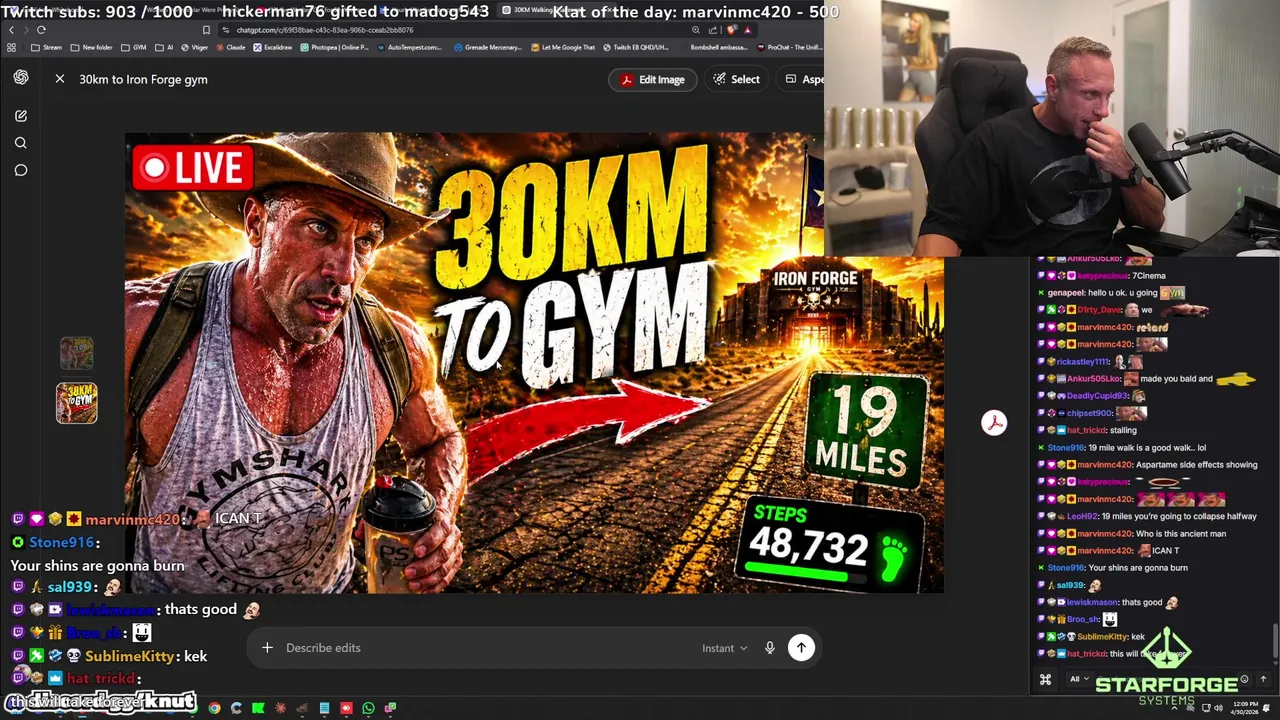Click the bookmark icon in address bar
Viewport: 1280px width, 720px height.
(x=206, y=30)
